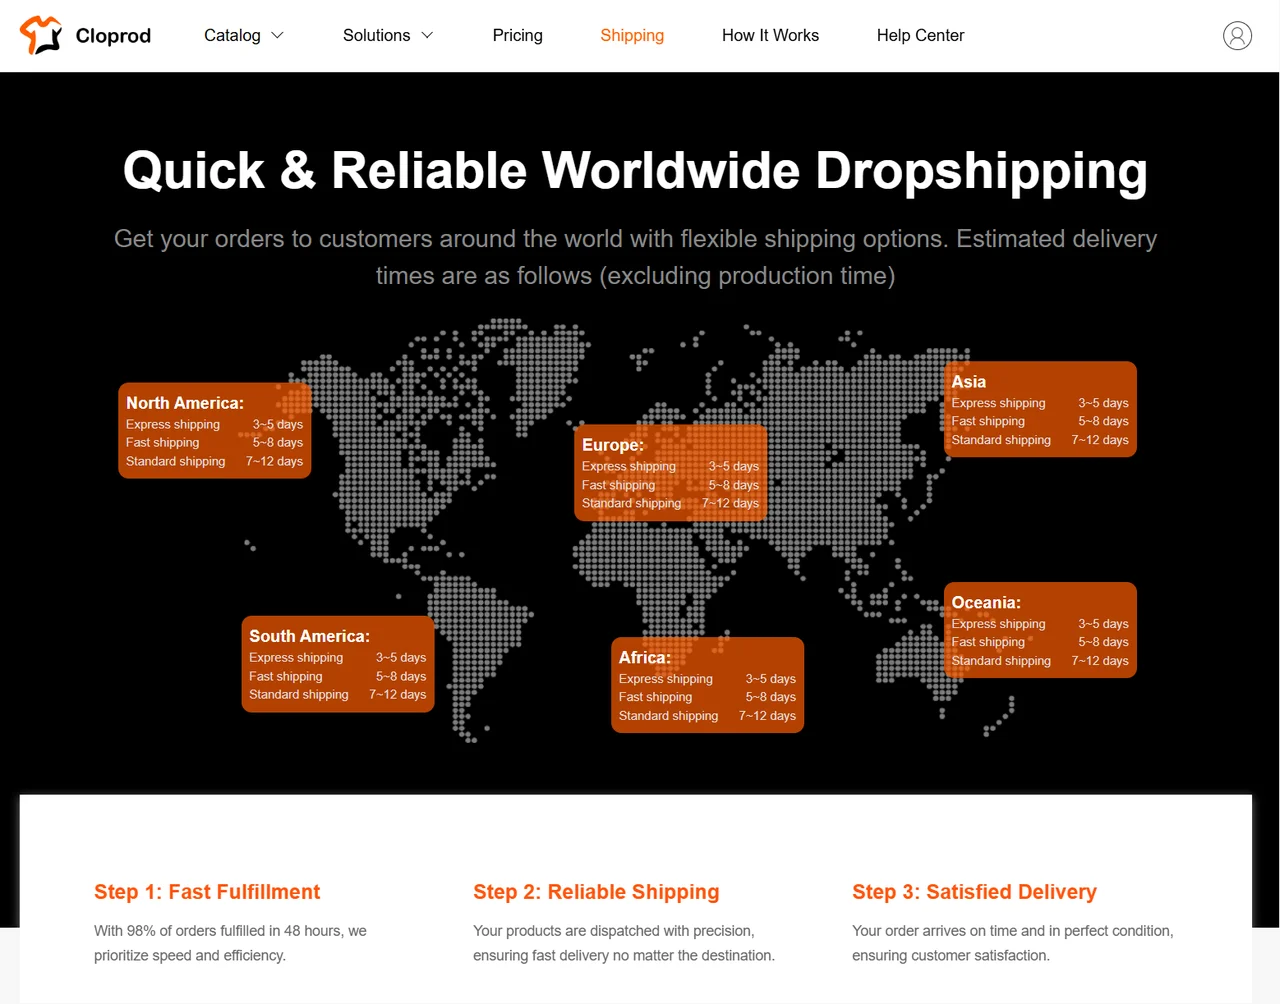Click the Step 2: Reliable Shipping heading

[596, 892]
